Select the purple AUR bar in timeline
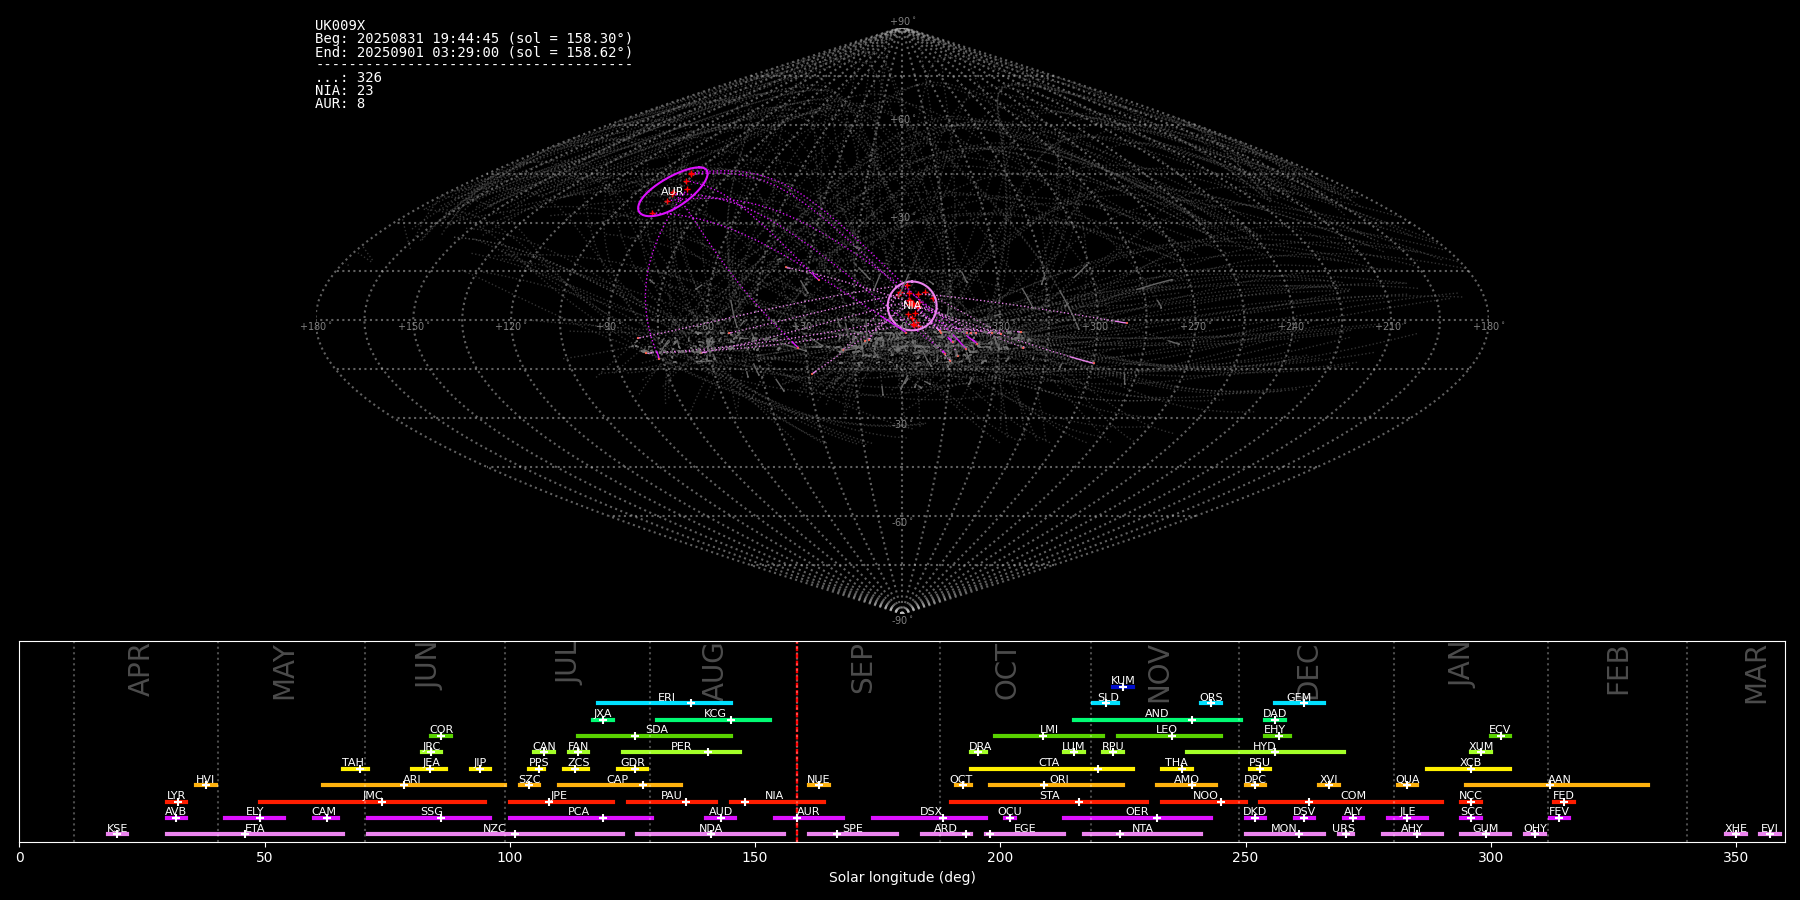 (x=809, y=818)
